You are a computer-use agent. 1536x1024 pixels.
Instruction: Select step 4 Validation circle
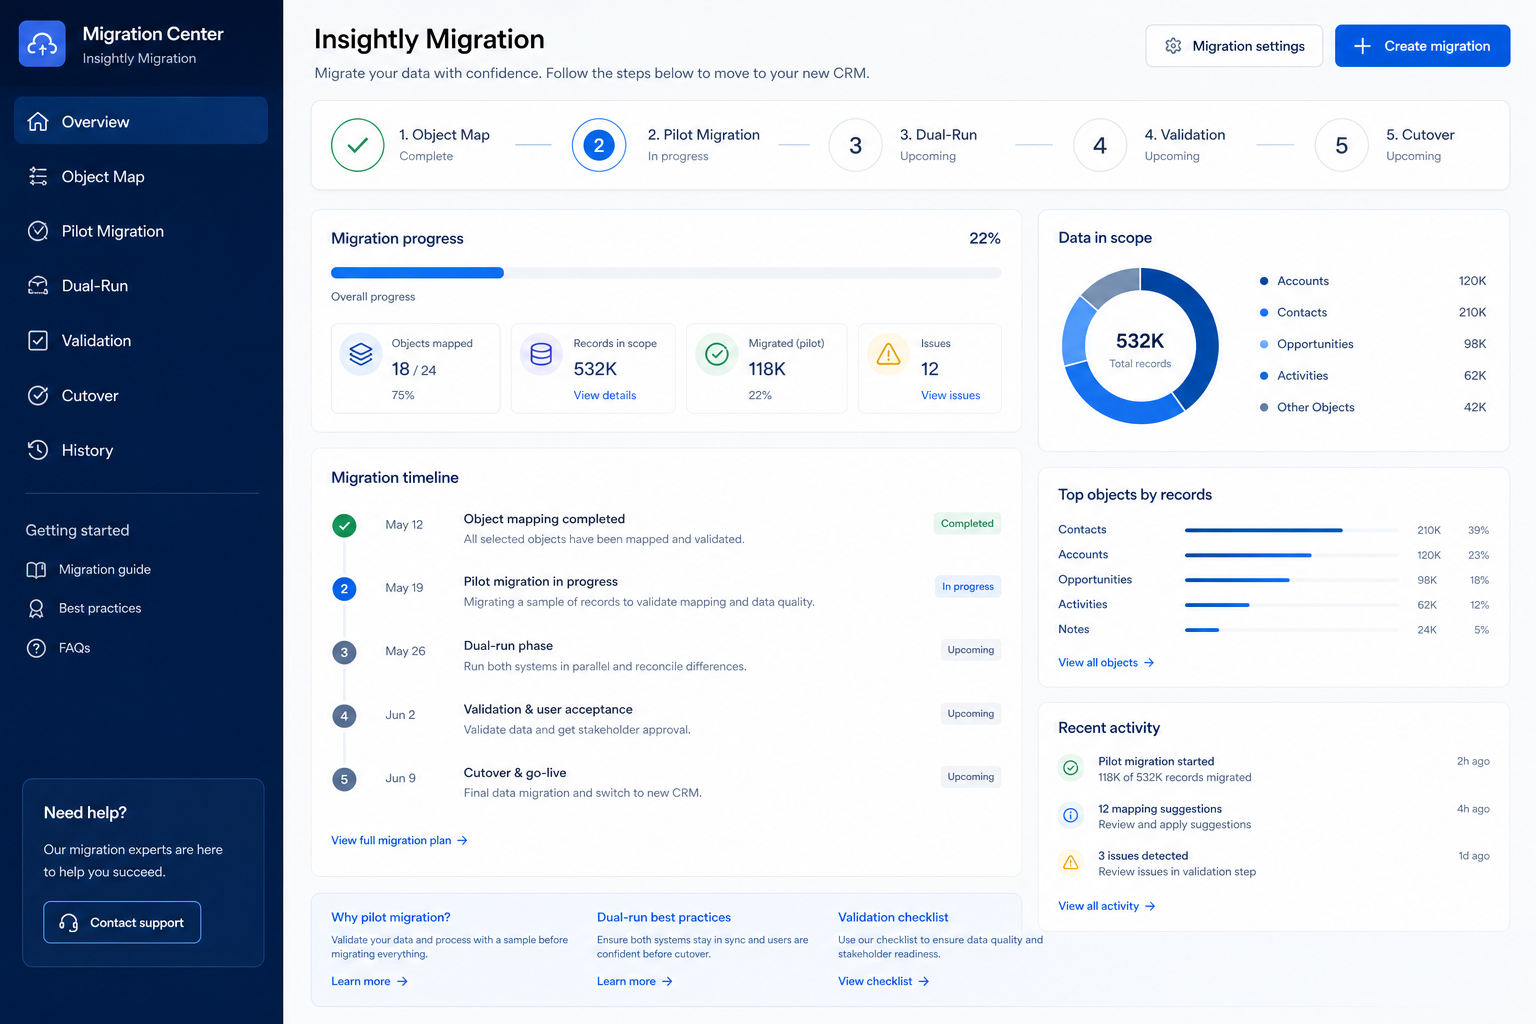tap(1100, 145)
